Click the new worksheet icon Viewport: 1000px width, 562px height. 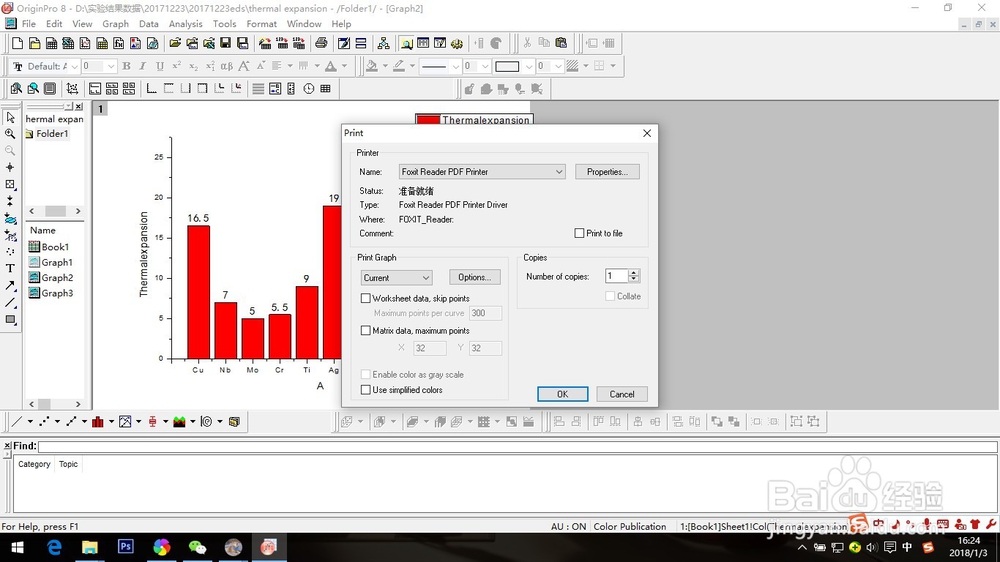coord(51,43)
